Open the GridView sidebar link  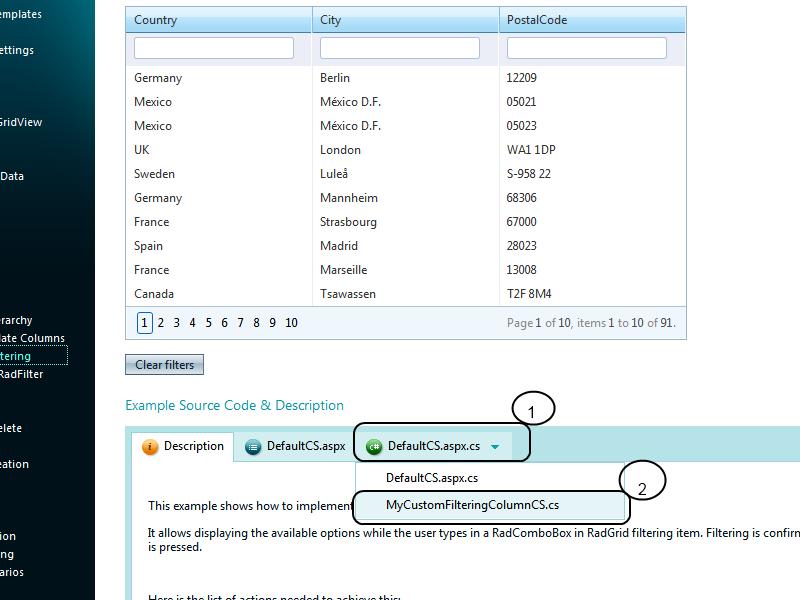[21, 122]
